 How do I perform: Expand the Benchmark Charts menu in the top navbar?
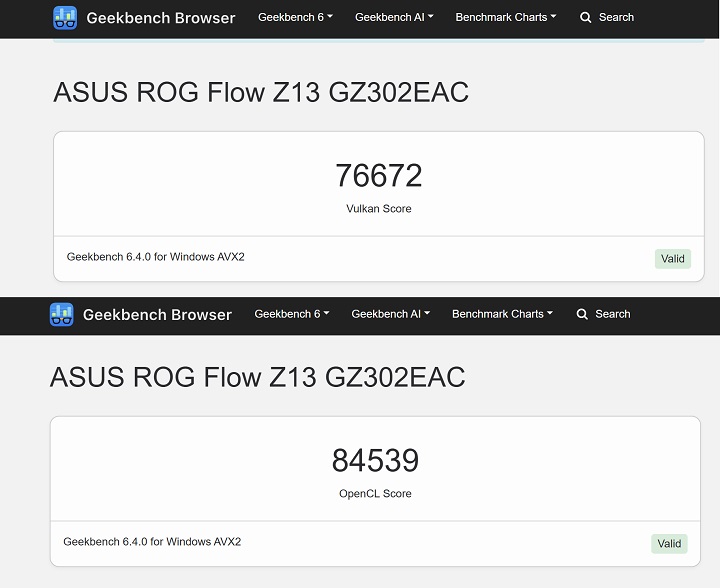point(506,17)
